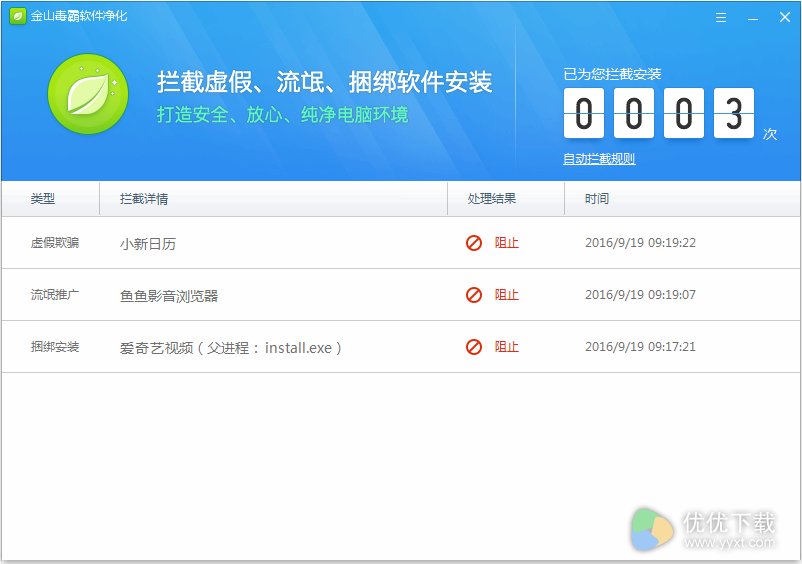The height and width of the screenshot is (564, 802).
Task: Click 阻止 result for 小新日历
Action: point(506,243)
